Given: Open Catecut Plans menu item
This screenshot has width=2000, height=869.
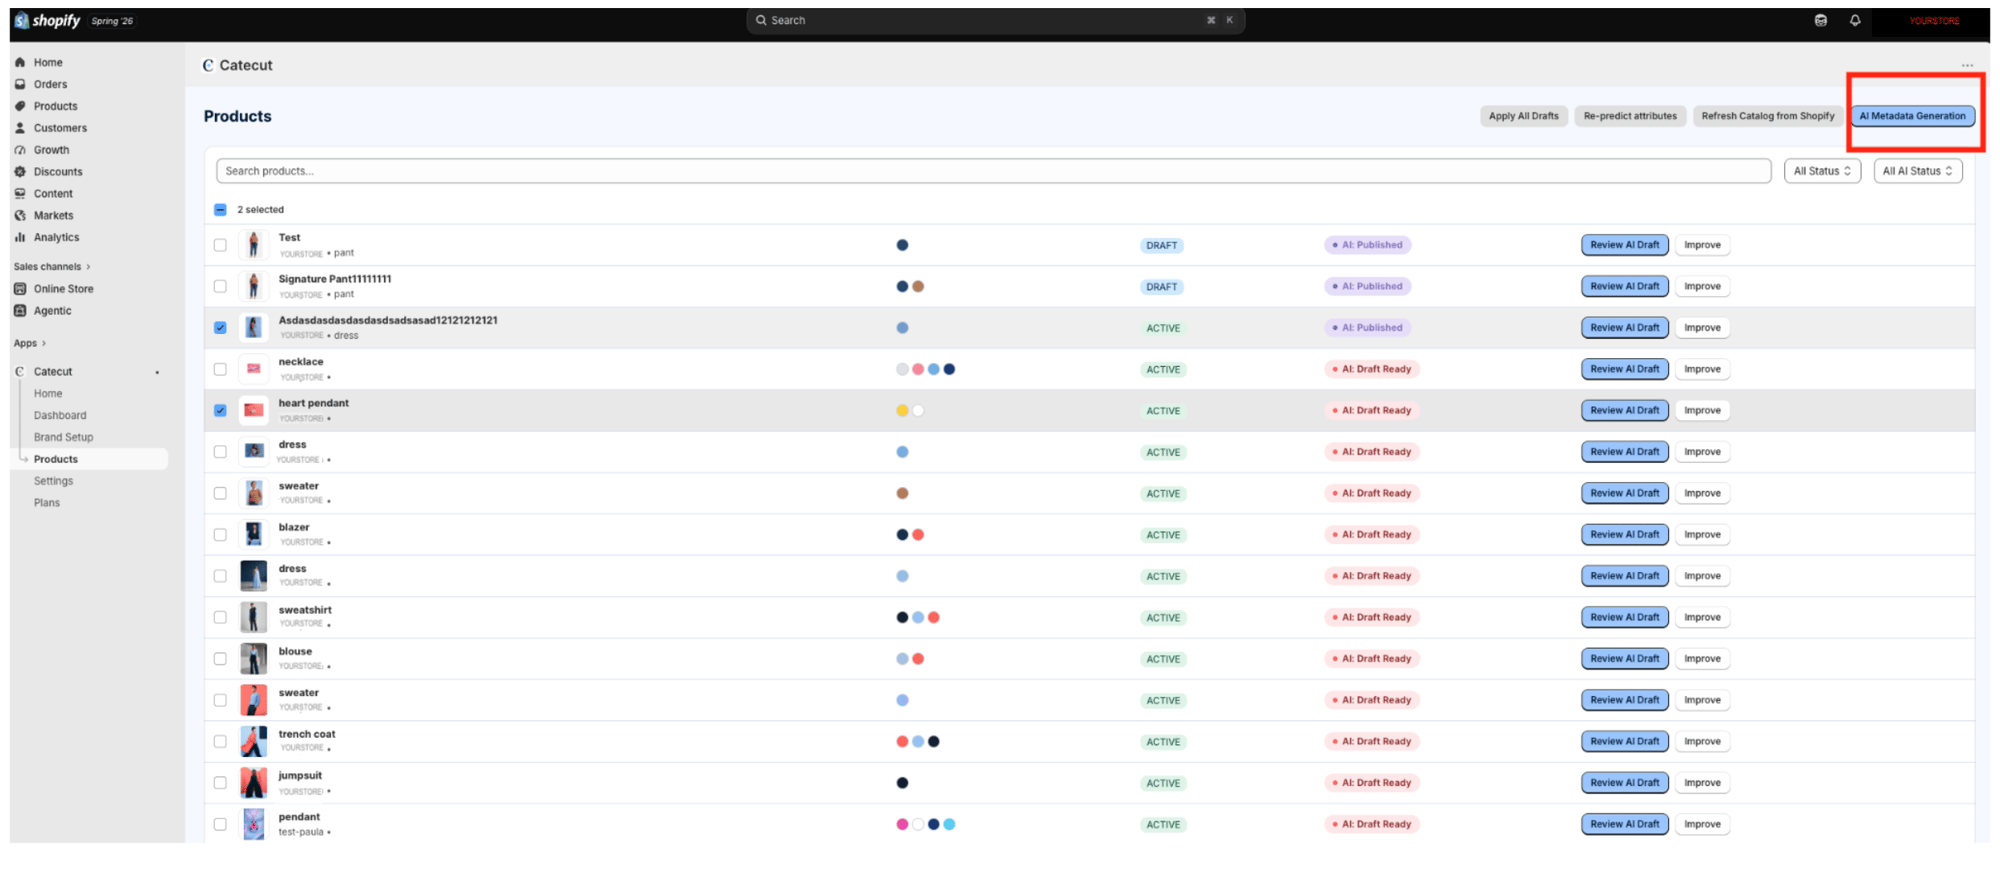Looking at the screenshot, I should [x=47, y=503].
